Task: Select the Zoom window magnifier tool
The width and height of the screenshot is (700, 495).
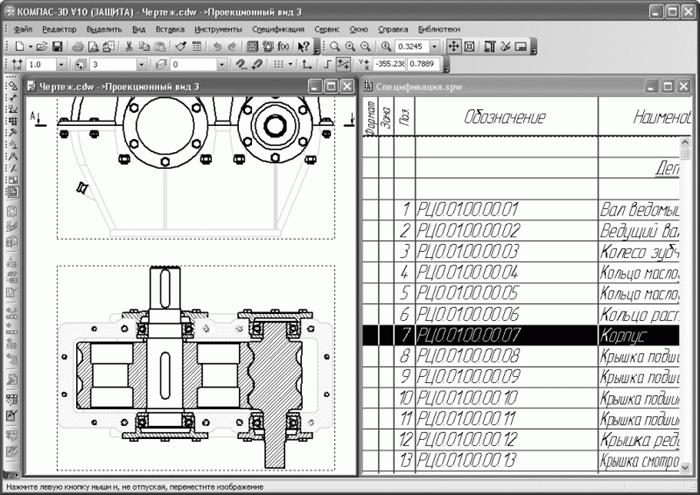Action: [x=335, y=46]
